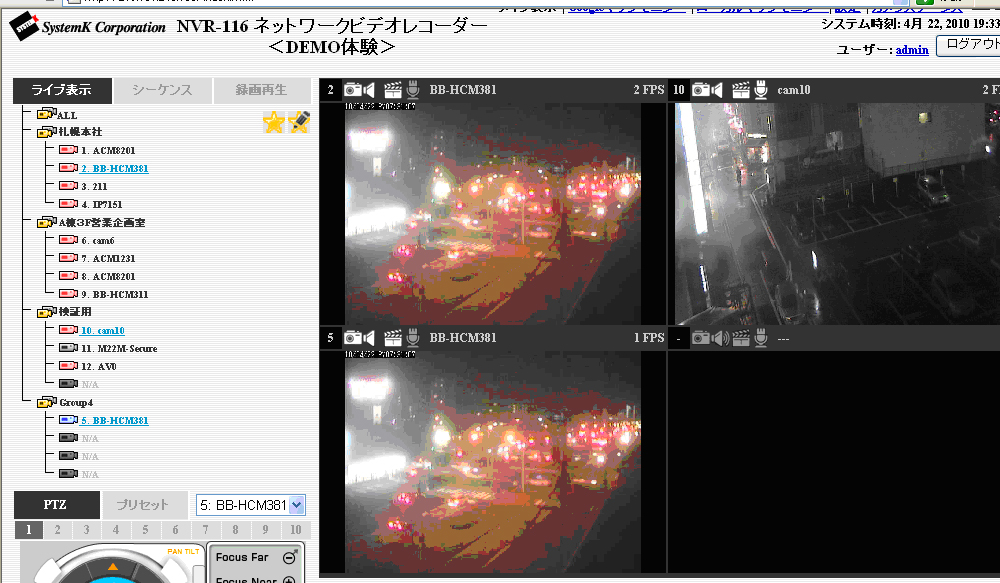Screen dimensions: 1000x583
Task: Click the ログアウト button
Action: tap(969, 45)
